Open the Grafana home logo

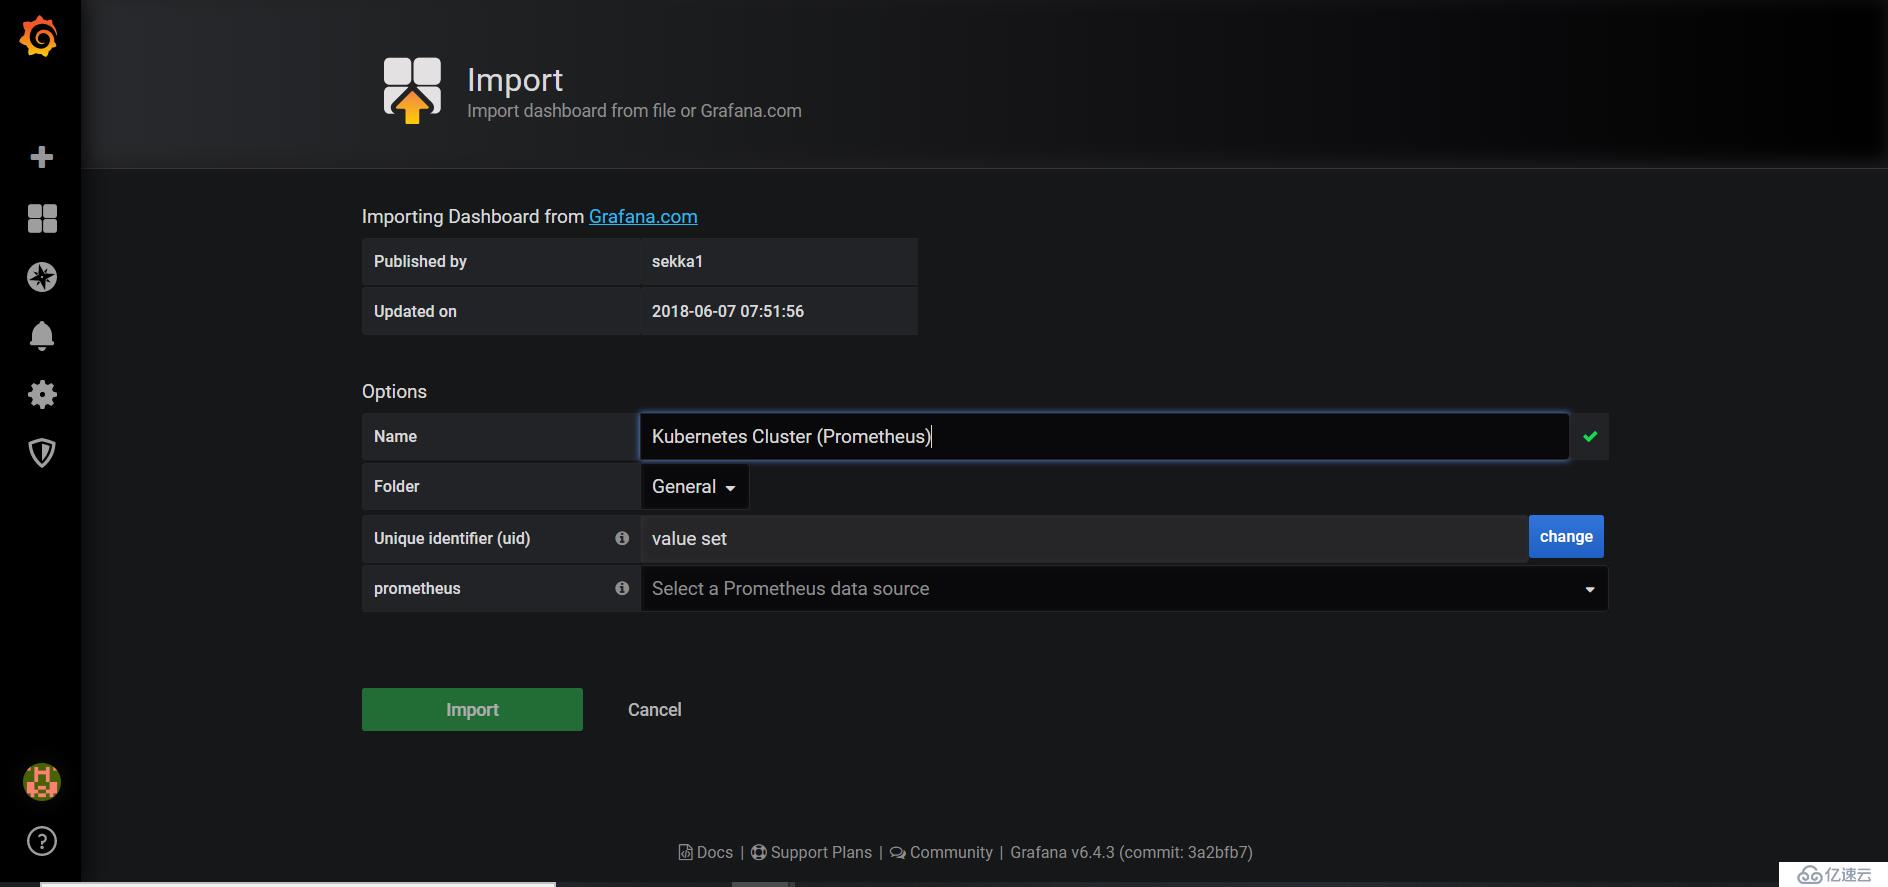(39, 37)
